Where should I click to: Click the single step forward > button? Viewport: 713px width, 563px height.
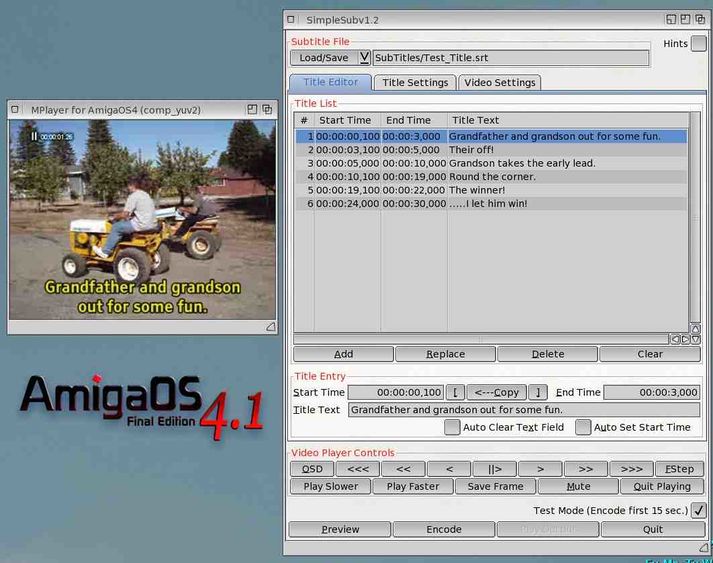[540, 468]
